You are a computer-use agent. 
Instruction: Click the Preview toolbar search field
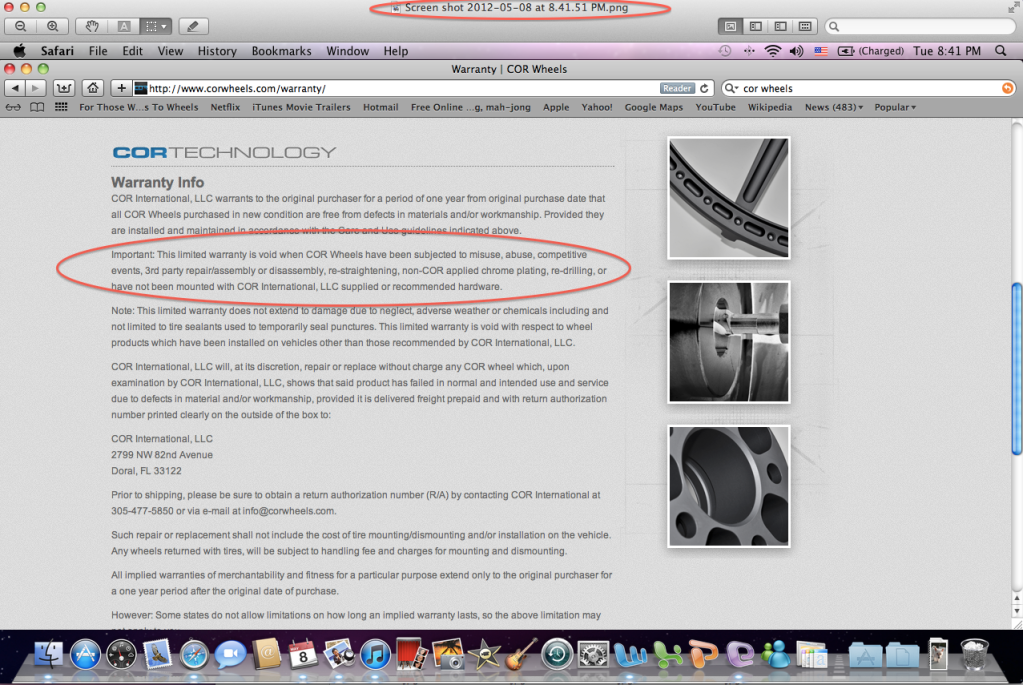pos(921,27)
